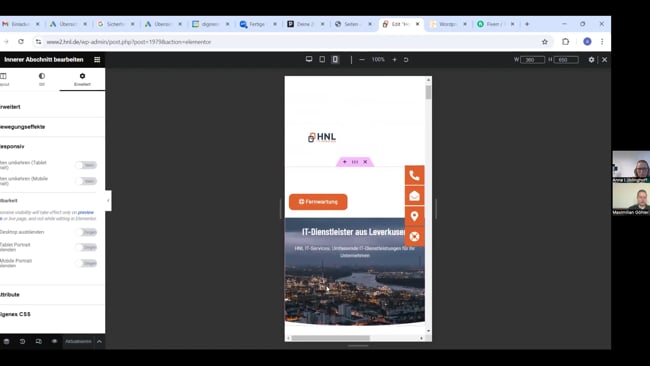Click the 100% zoom value
The height and width of the screenshot is (366, 650).
pos(378,60)
